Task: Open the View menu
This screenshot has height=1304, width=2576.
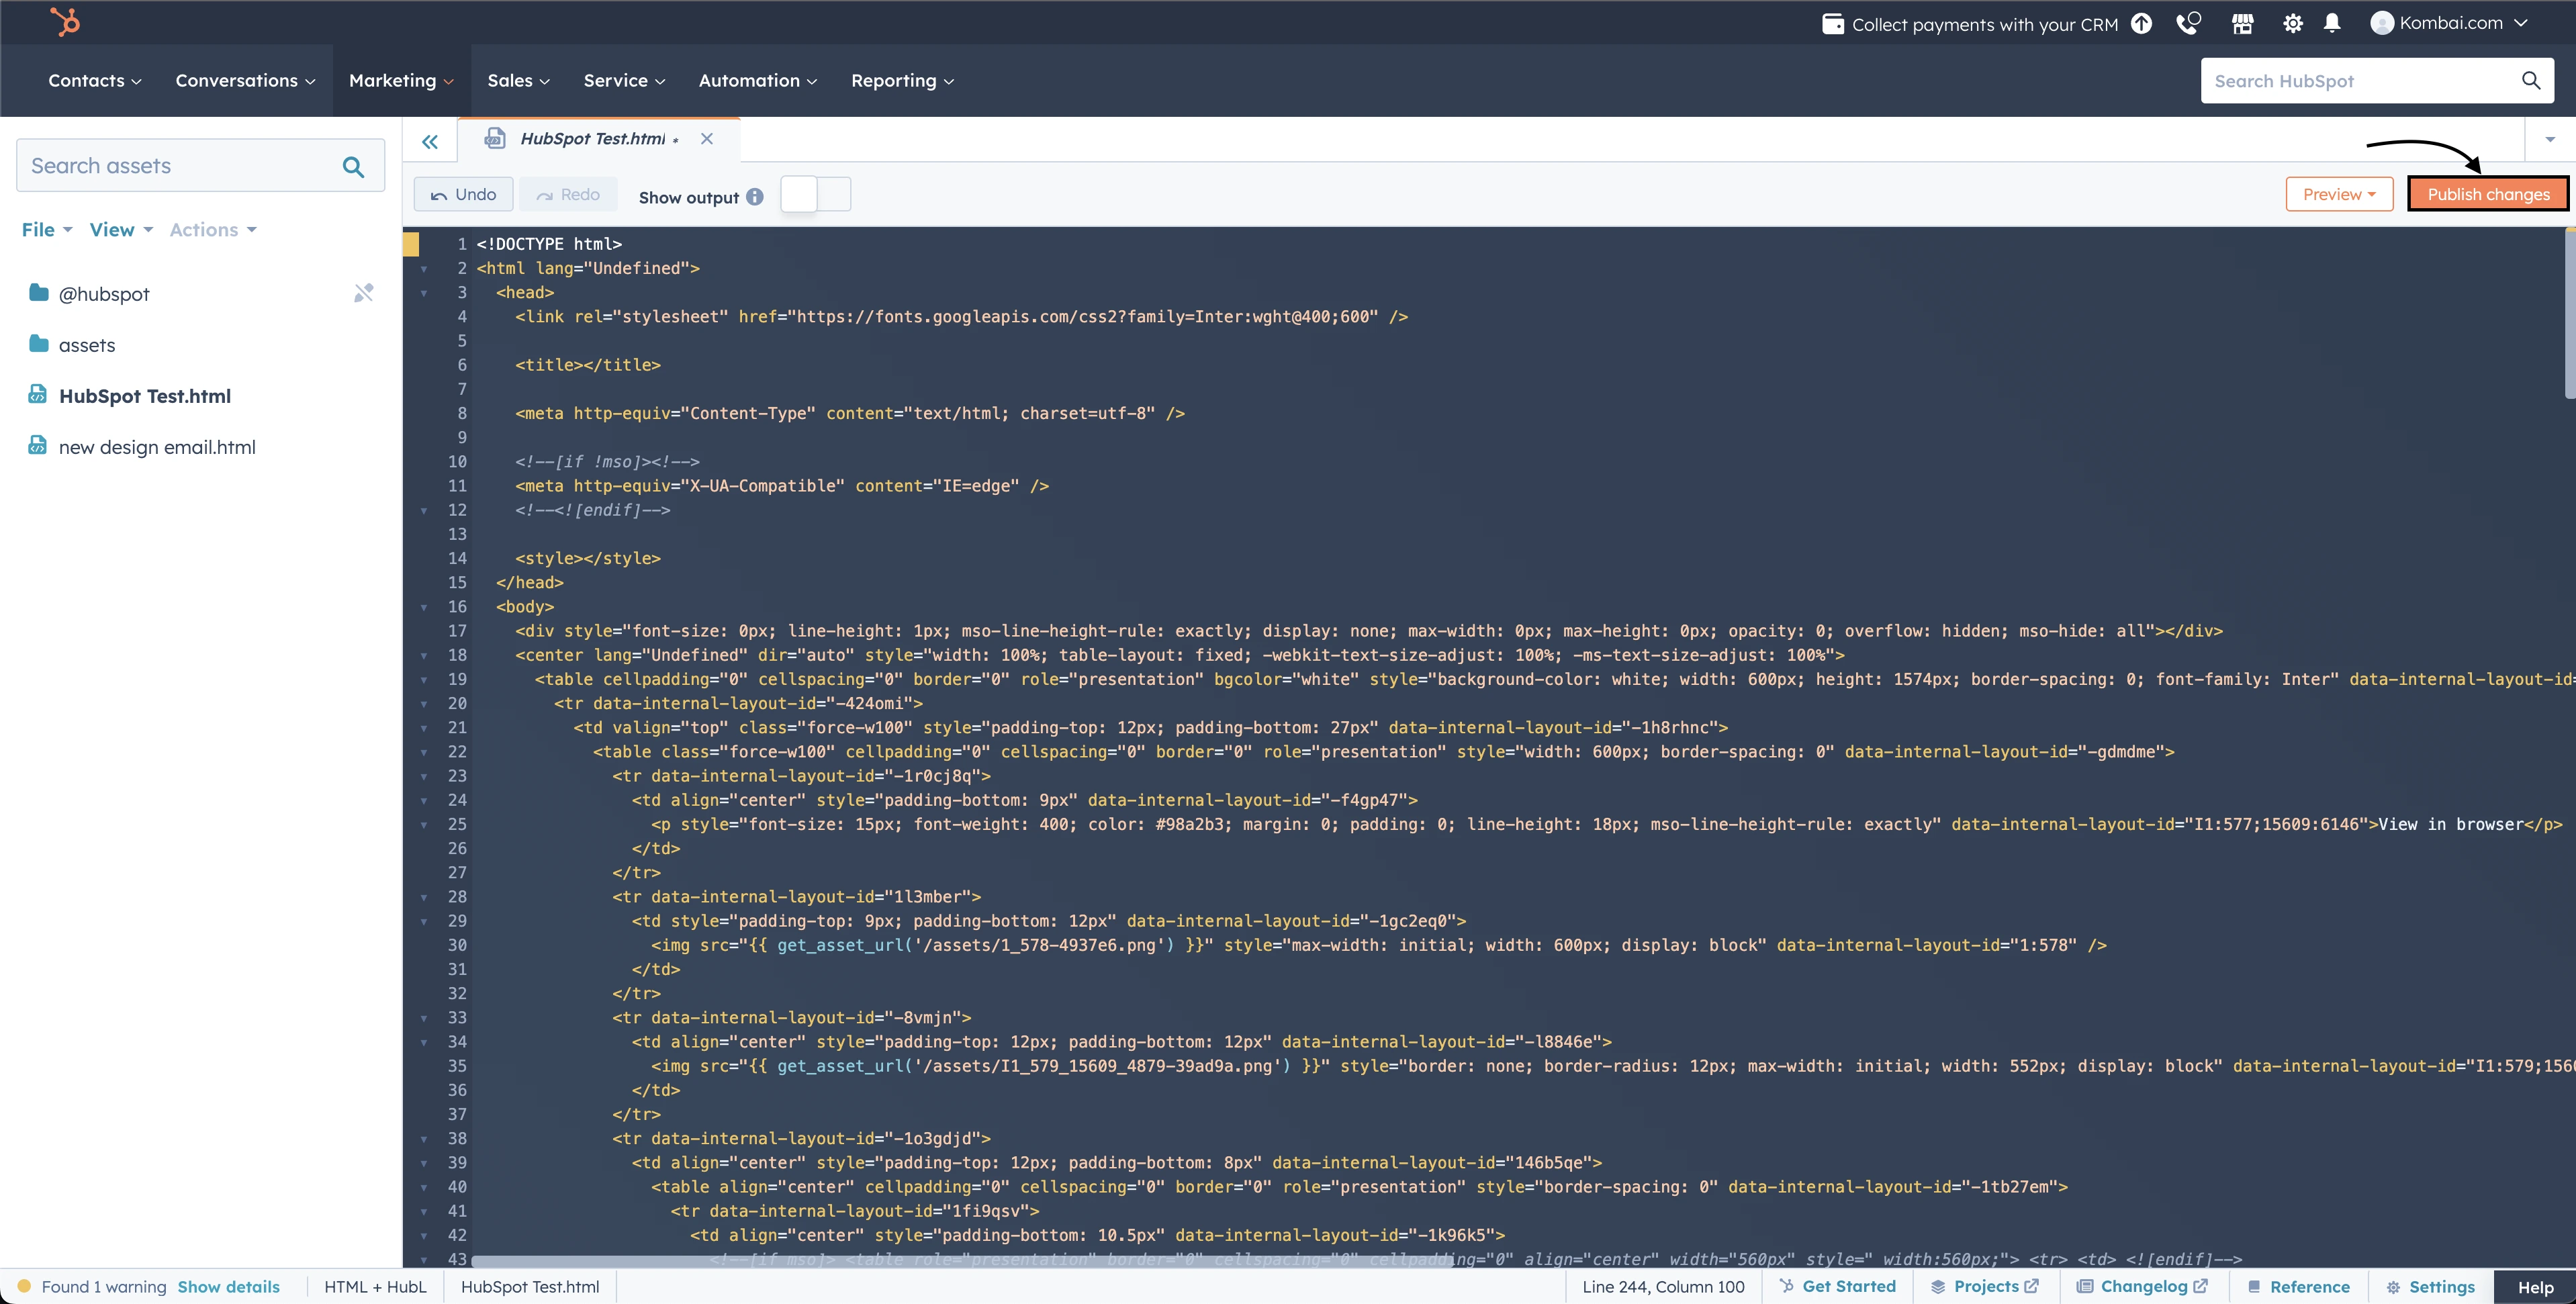Action: point(121,229)
